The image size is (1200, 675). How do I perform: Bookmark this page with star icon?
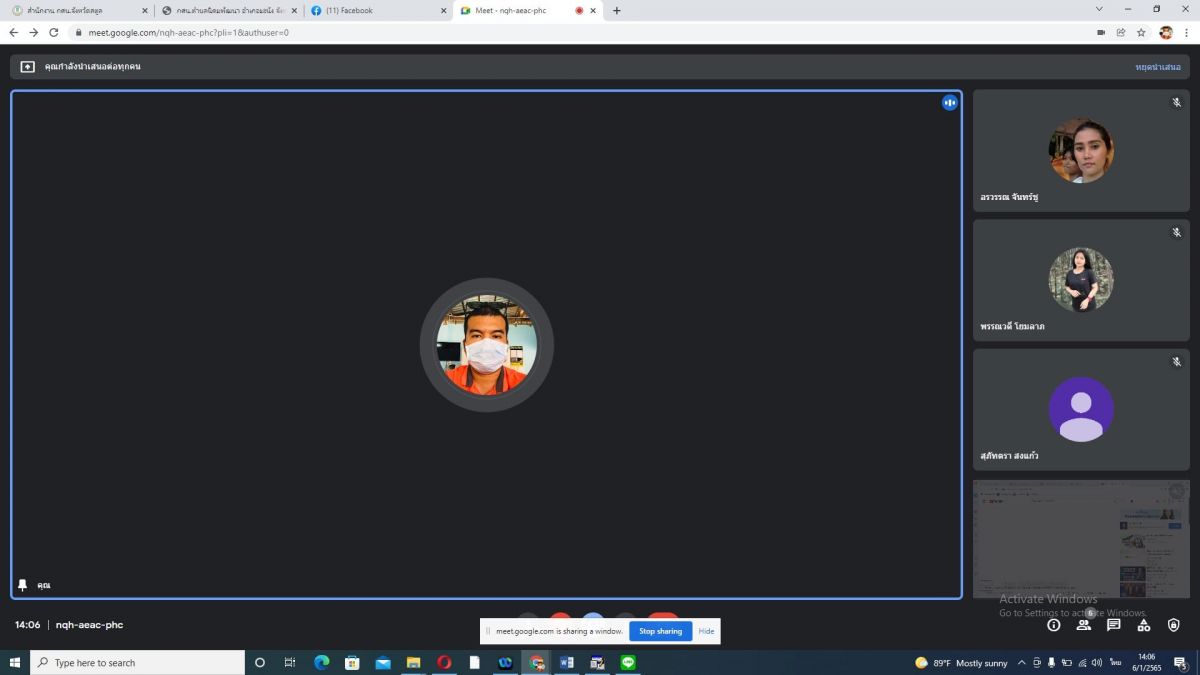pyautogui.click(x=1141, y=32)
